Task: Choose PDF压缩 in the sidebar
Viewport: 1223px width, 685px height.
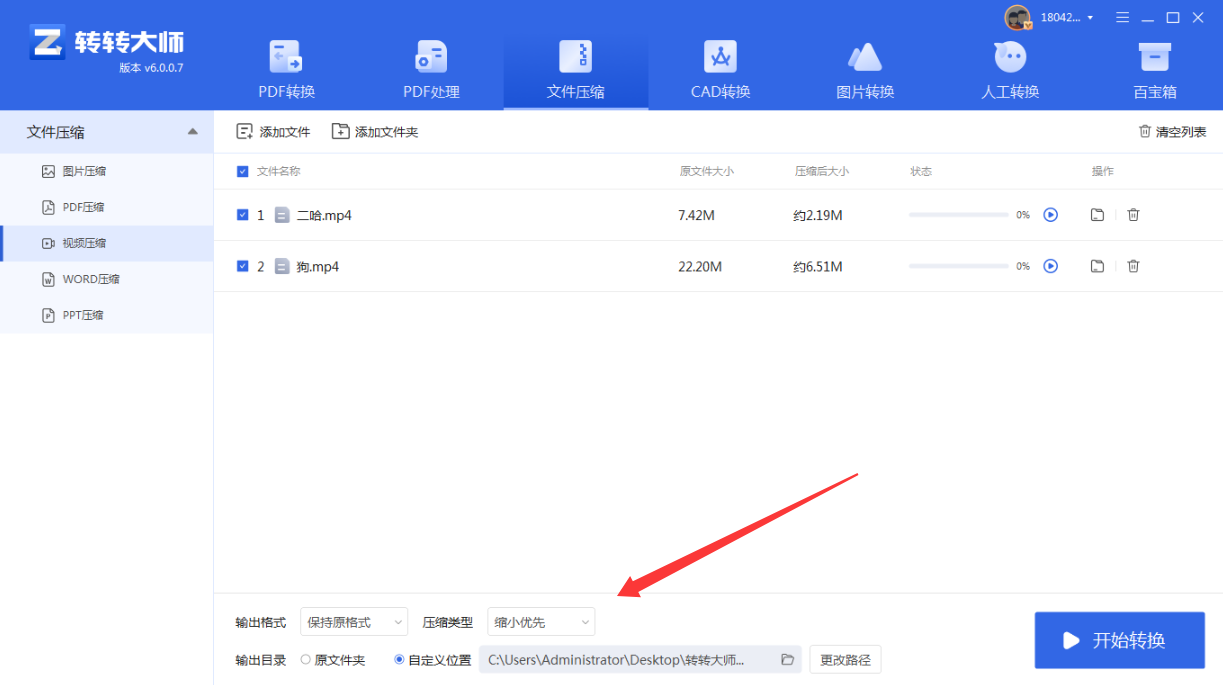Action: coord(106,207)
